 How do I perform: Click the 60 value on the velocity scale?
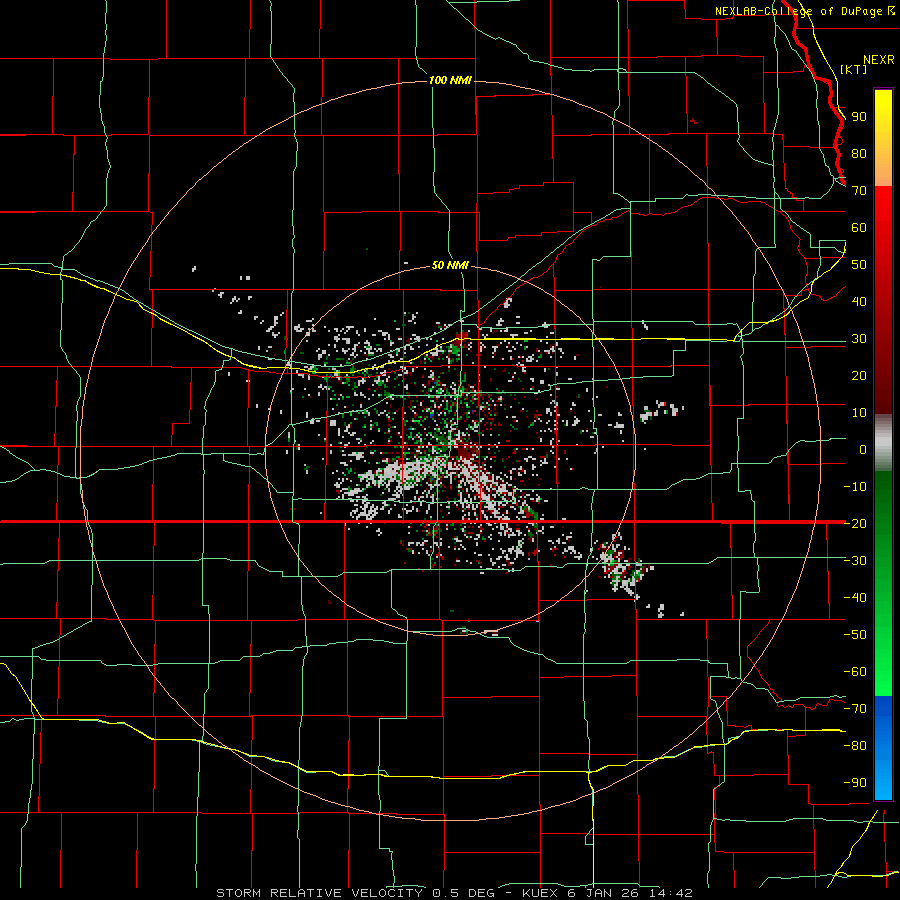pos(859,228)
